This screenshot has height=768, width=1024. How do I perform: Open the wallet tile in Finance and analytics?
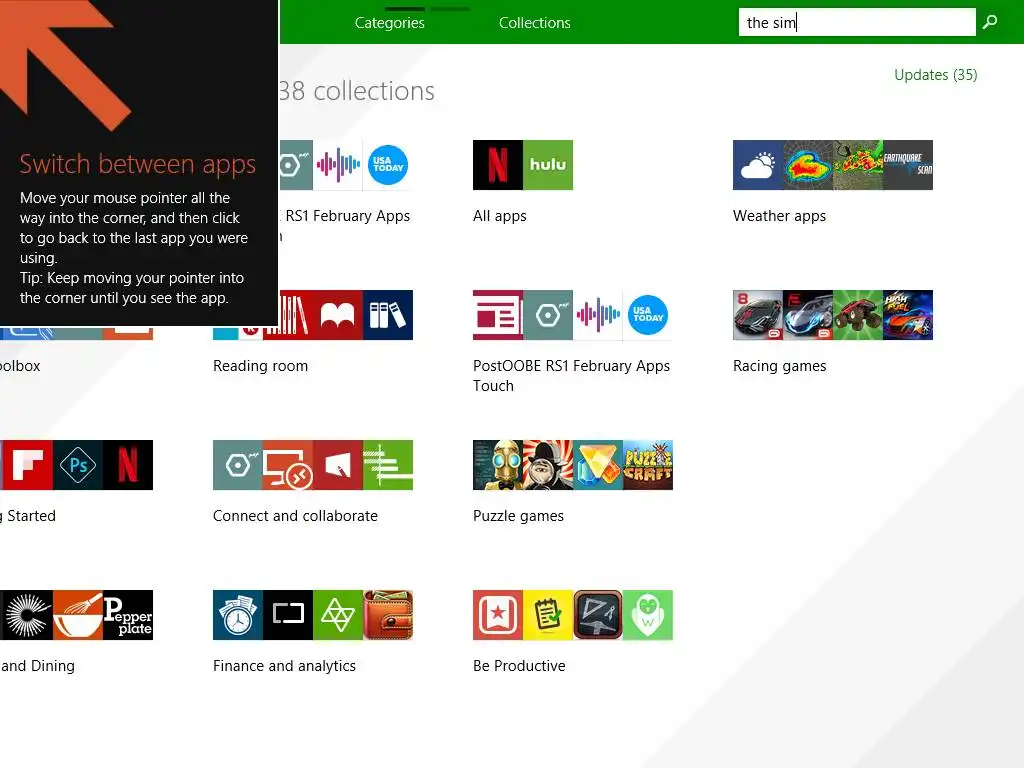pos(388,615)
